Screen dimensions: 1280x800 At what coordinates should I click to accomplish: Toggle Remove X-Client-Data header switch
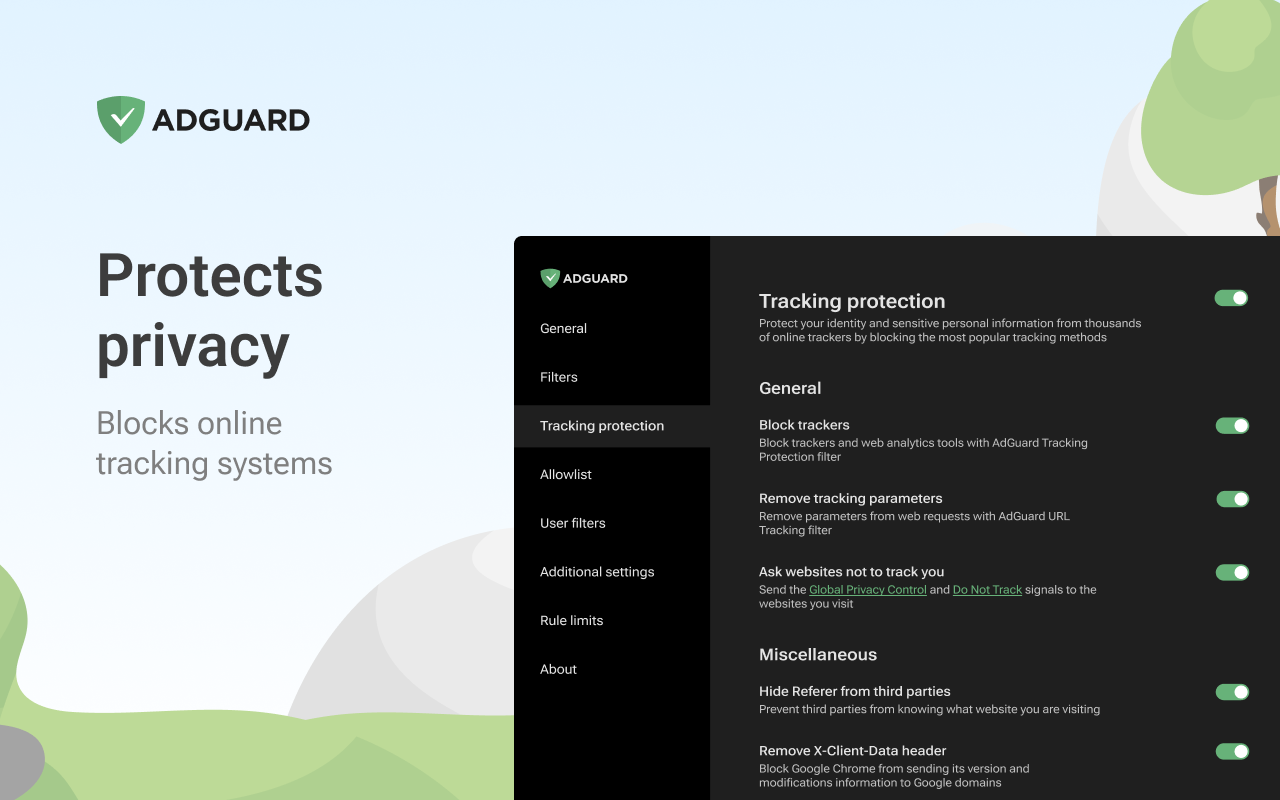(x=1232, y=751)
